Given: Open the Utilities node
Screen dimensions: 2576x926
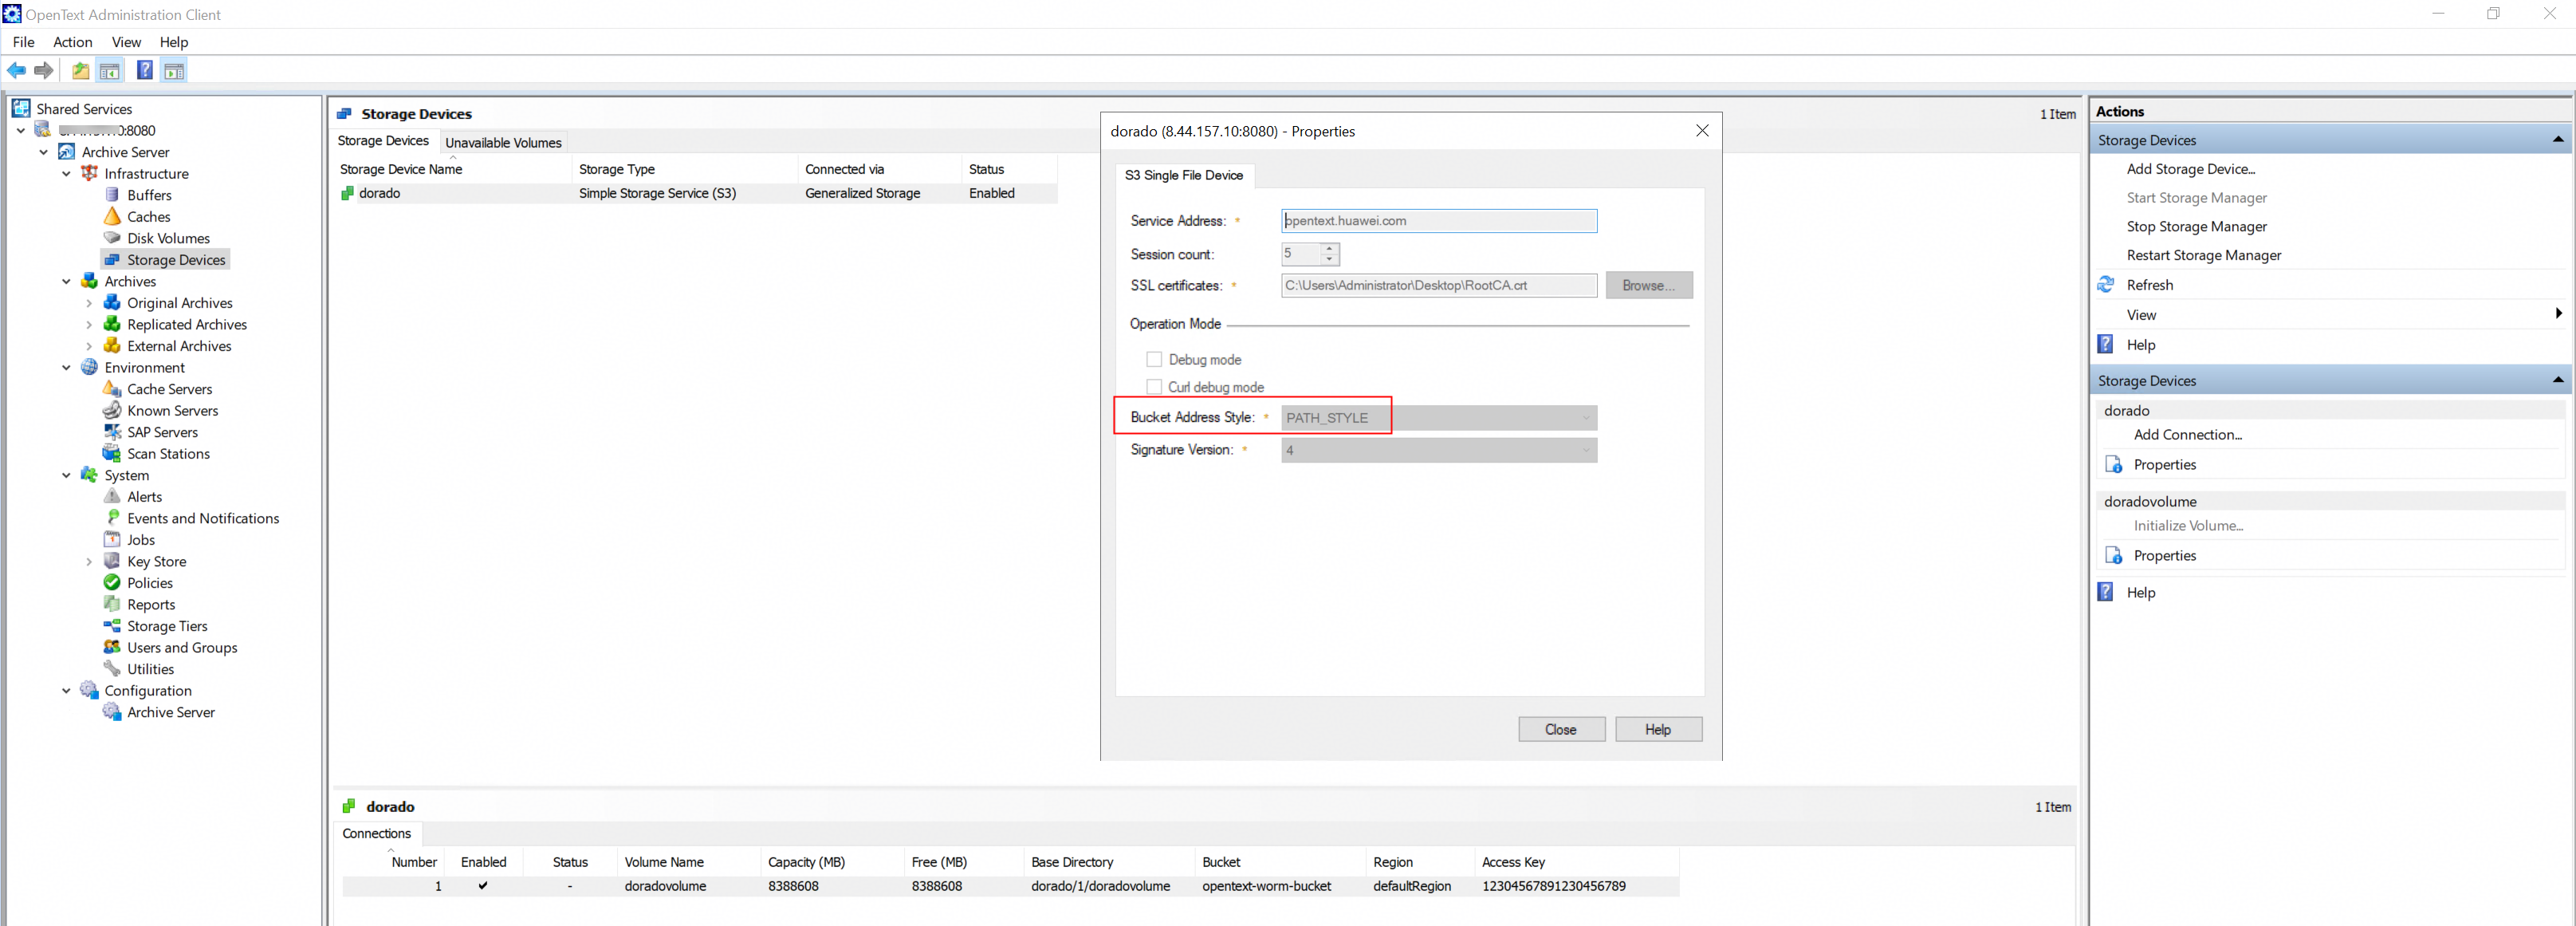Looking at the screenshot, I should 150,669.
